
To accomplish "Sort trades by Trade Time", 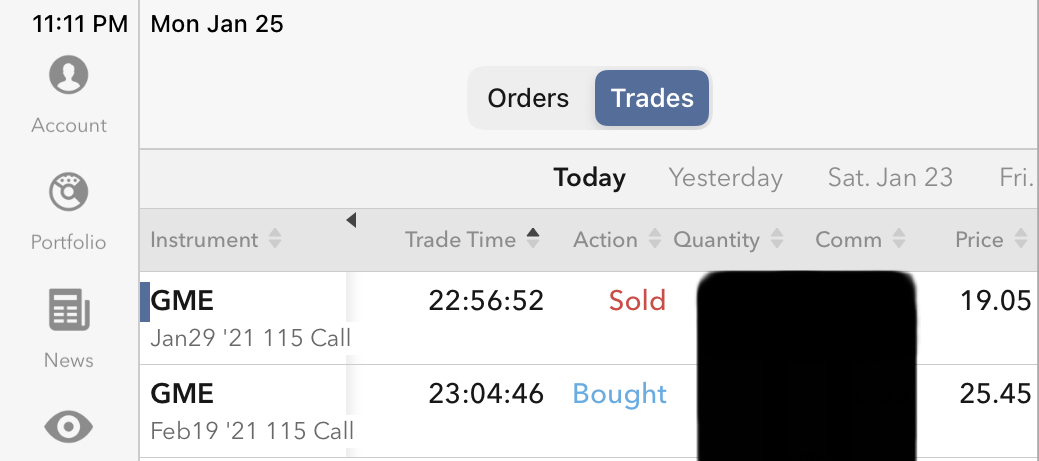I will 472,240.
